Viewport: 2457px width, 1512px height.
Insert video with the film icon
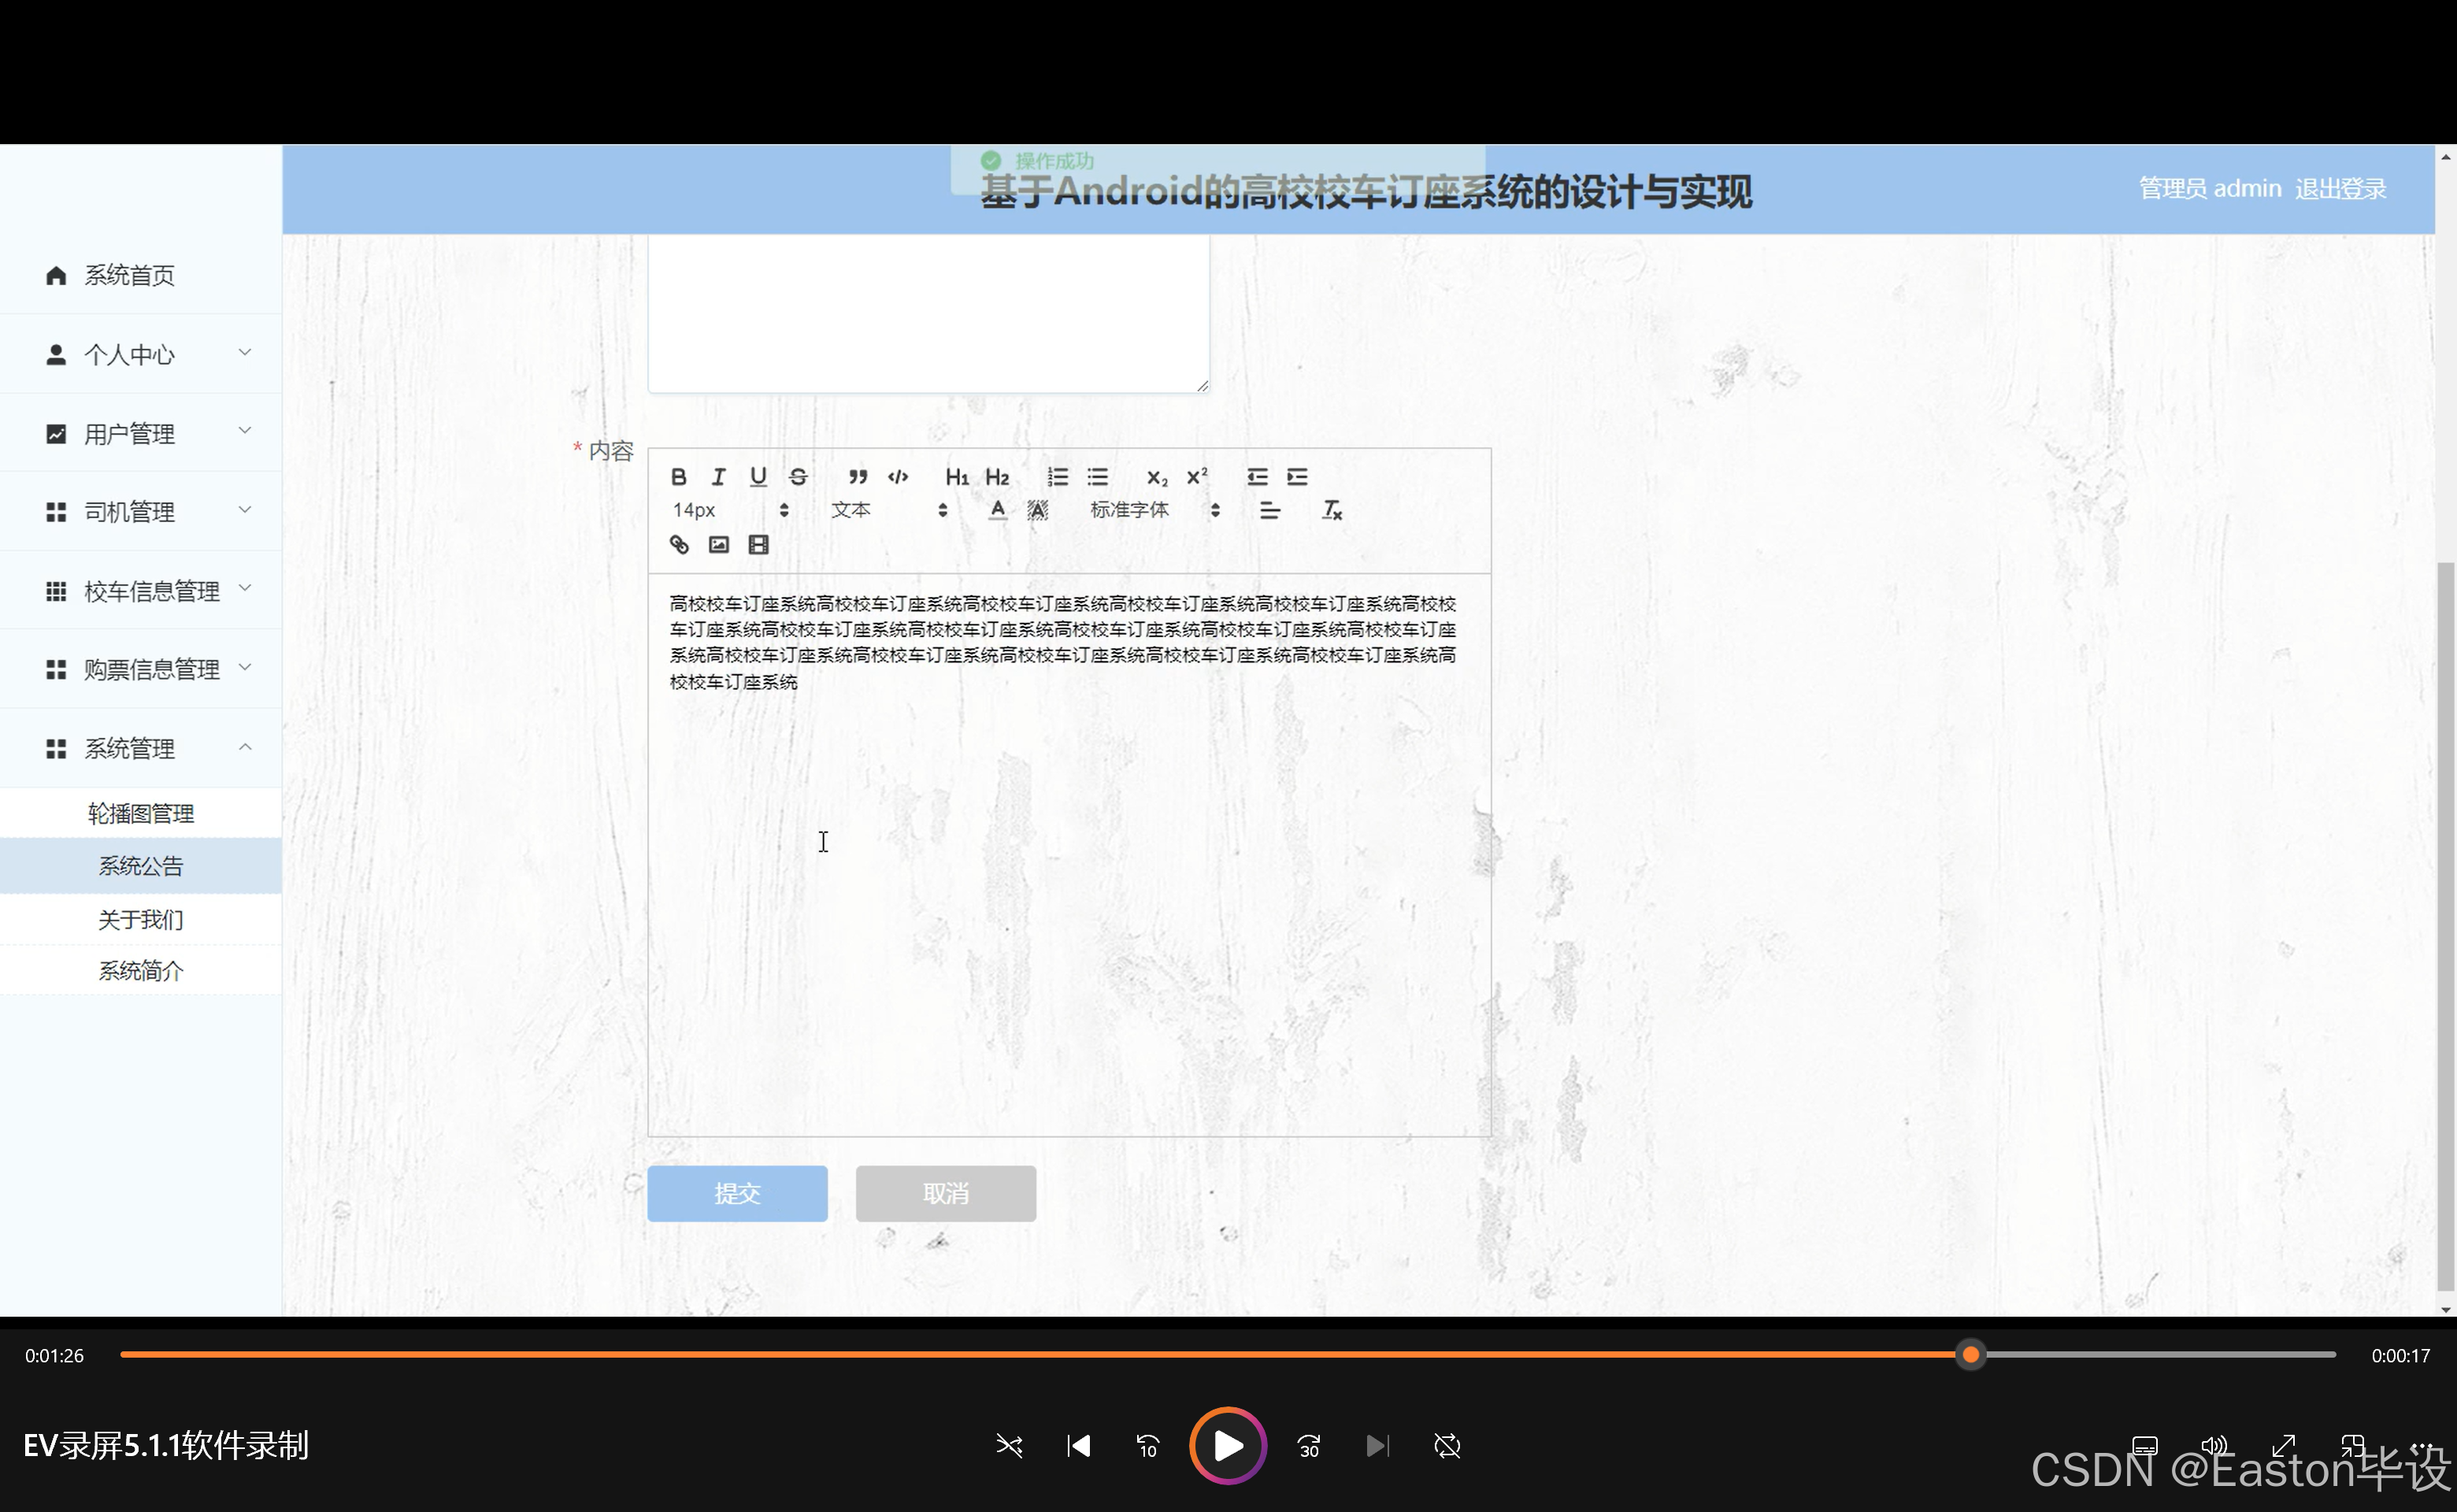[758, 545]
